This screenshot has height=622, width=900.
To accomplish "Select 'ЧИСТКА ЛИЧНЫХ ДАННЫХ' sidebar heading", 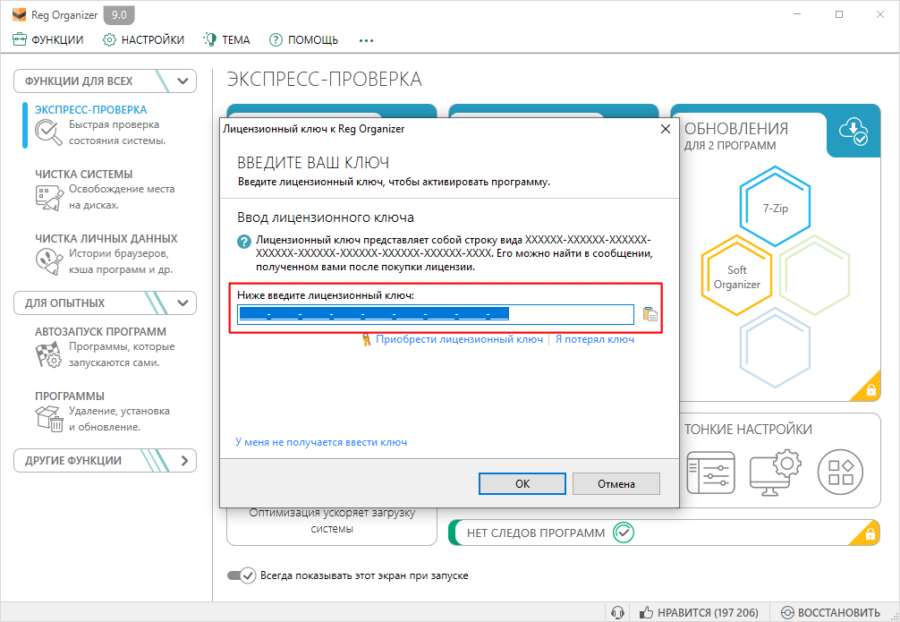I will pos(106,238).
